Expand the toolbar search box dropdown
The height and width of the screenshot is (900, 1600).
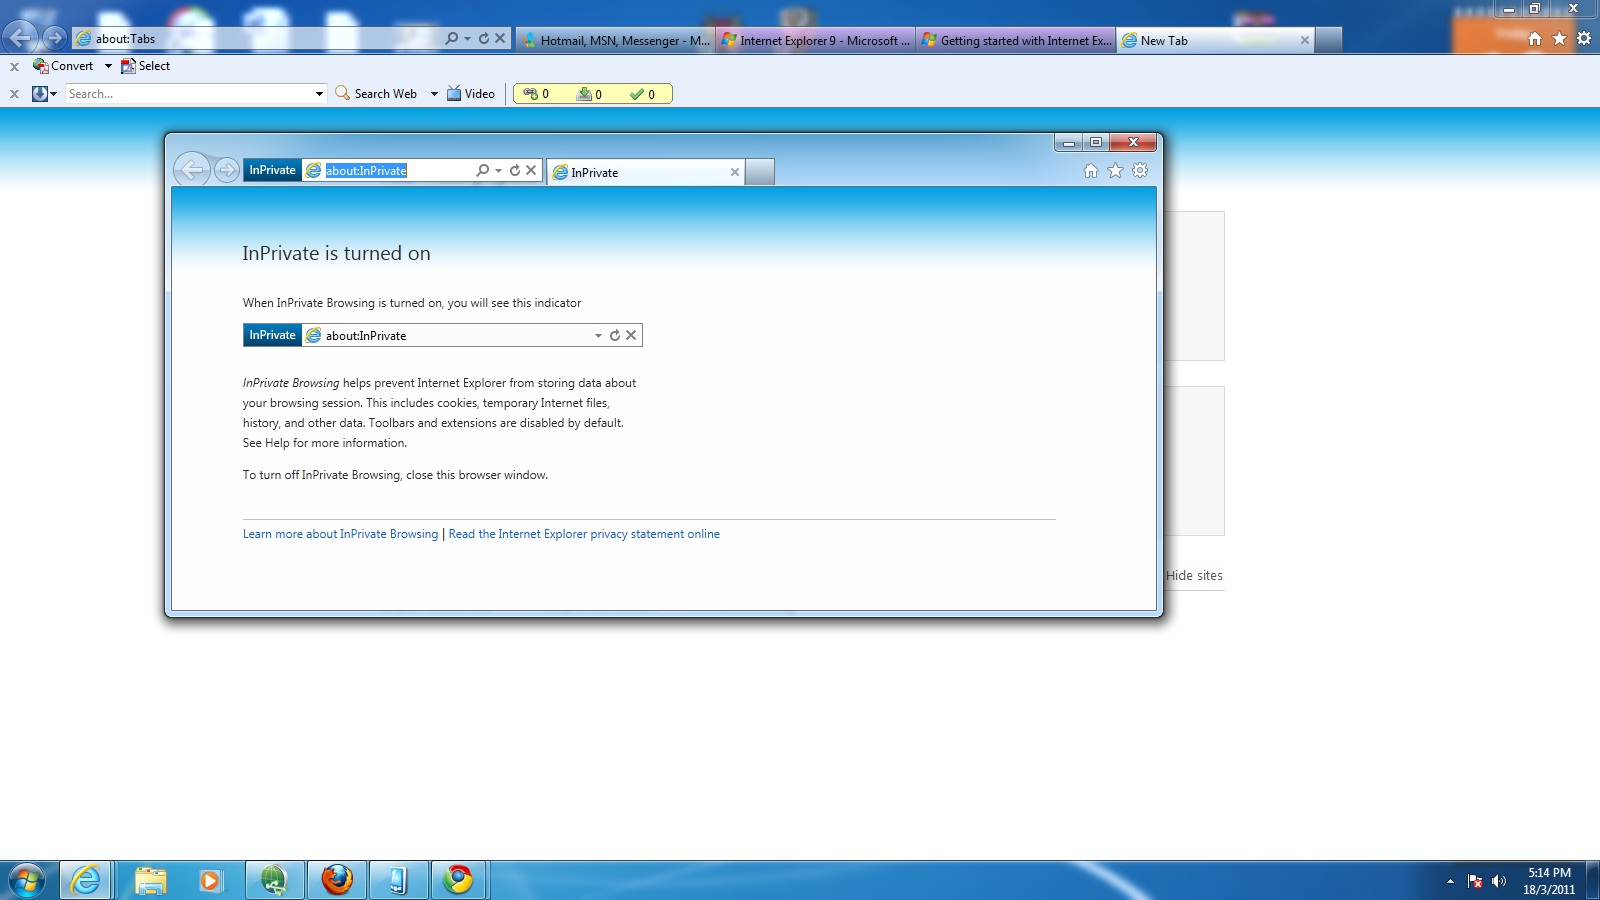319,94
